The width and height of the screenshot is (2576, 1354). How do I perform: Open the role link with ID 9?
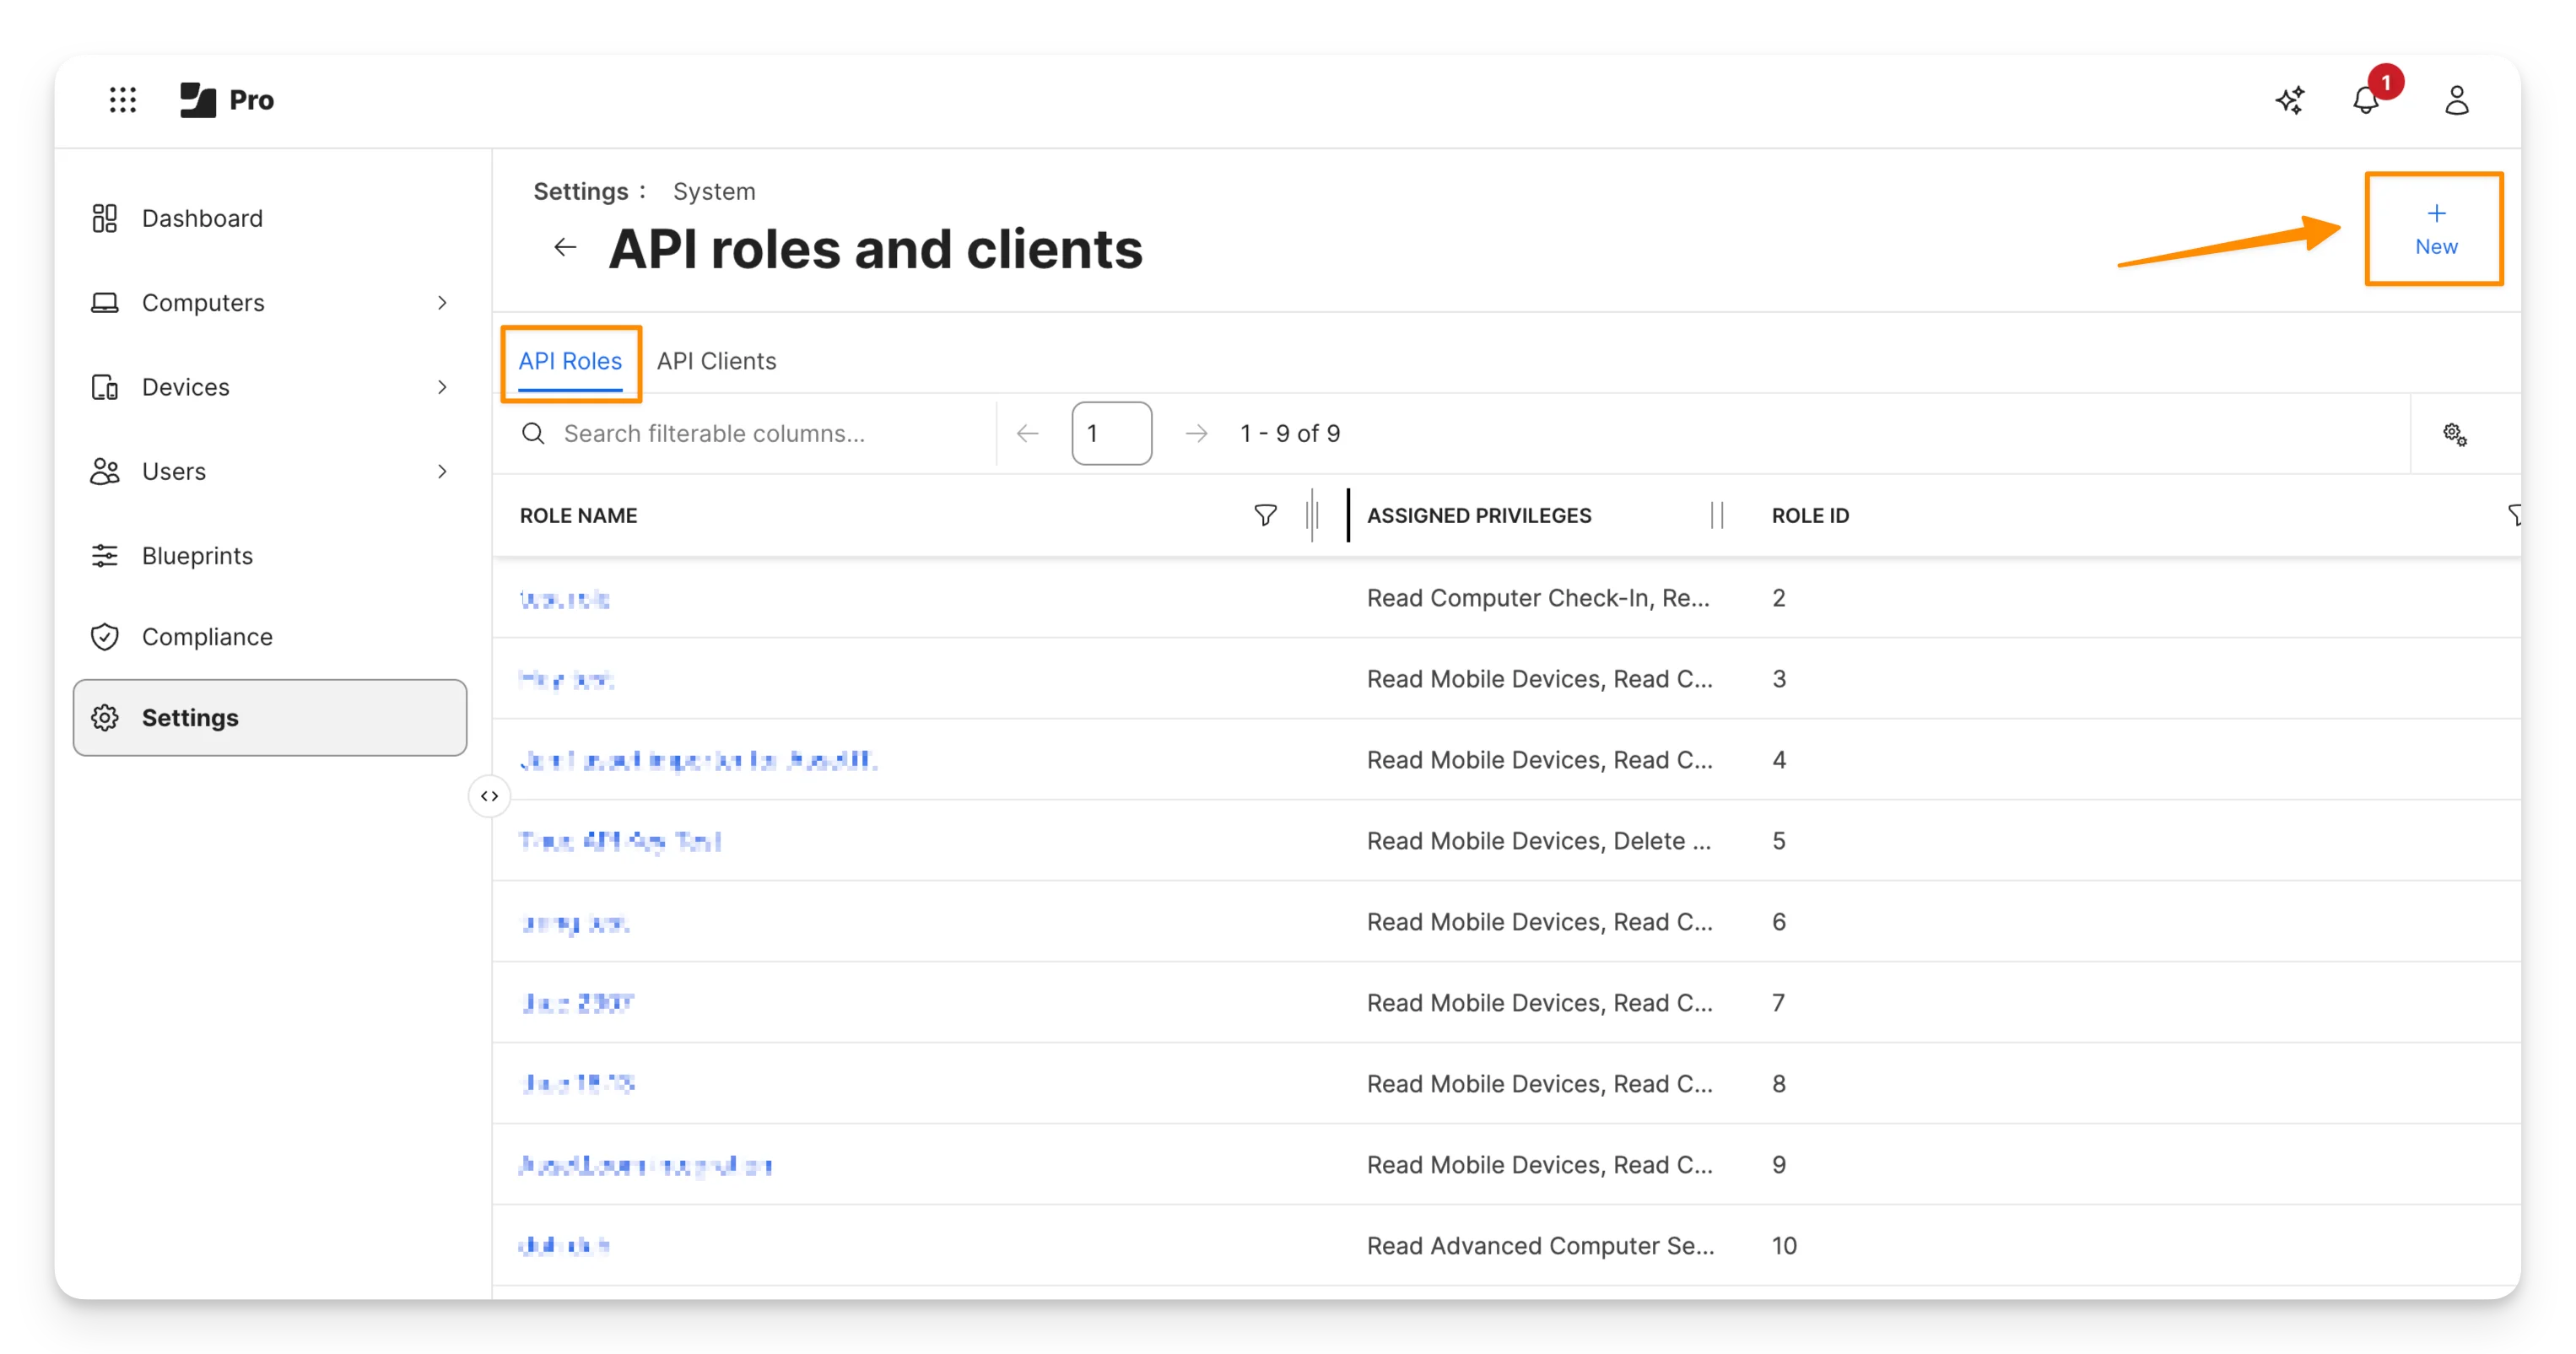tap(646, 1165)
